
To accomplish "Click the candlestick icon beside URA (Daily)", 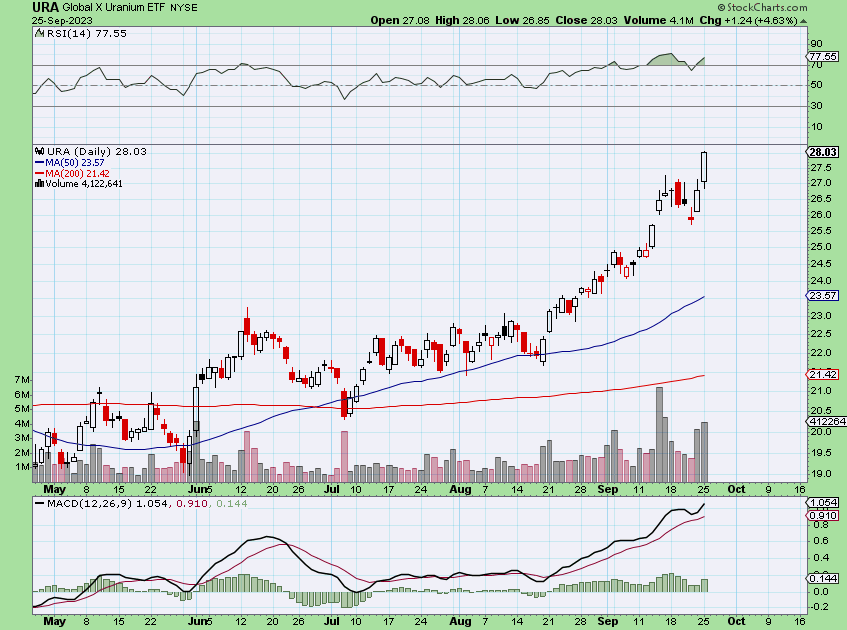I will 39,152.
